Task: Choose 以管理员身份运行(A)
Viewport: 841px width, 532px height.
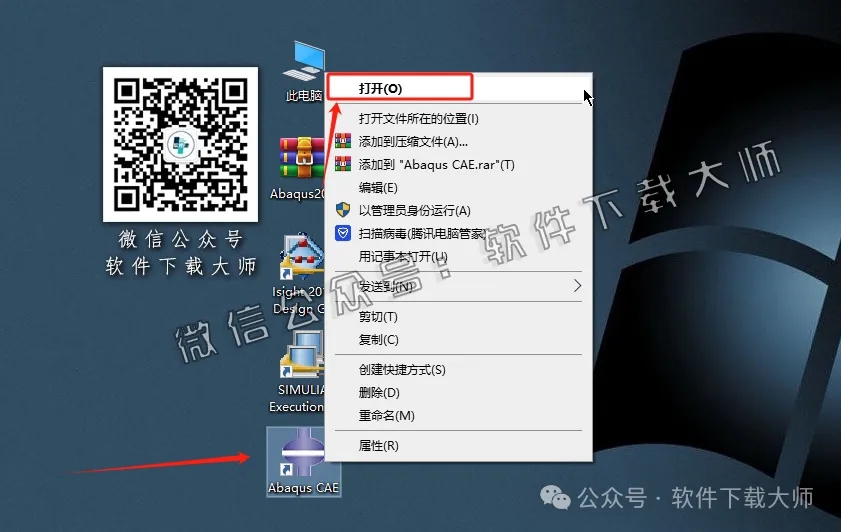Action: pos(459,211)
